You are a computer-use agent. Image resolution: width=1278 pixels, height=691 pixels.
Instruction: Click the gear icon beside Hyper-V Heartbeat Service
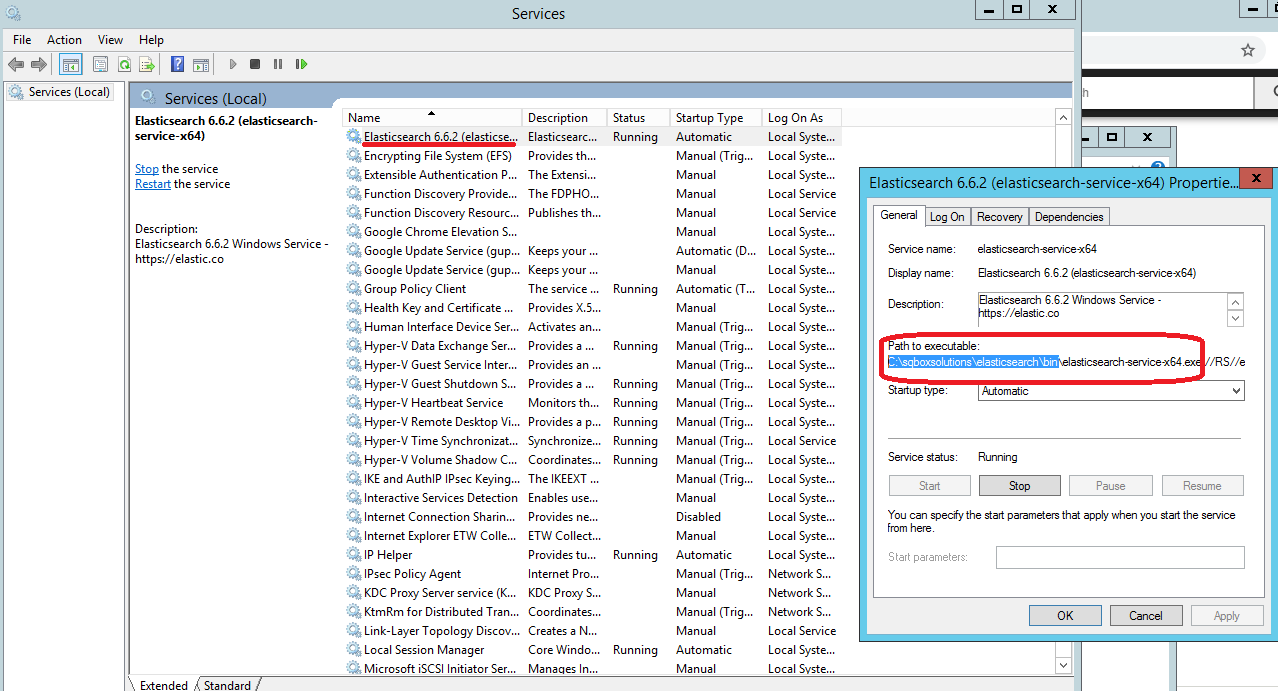[354, 402]
